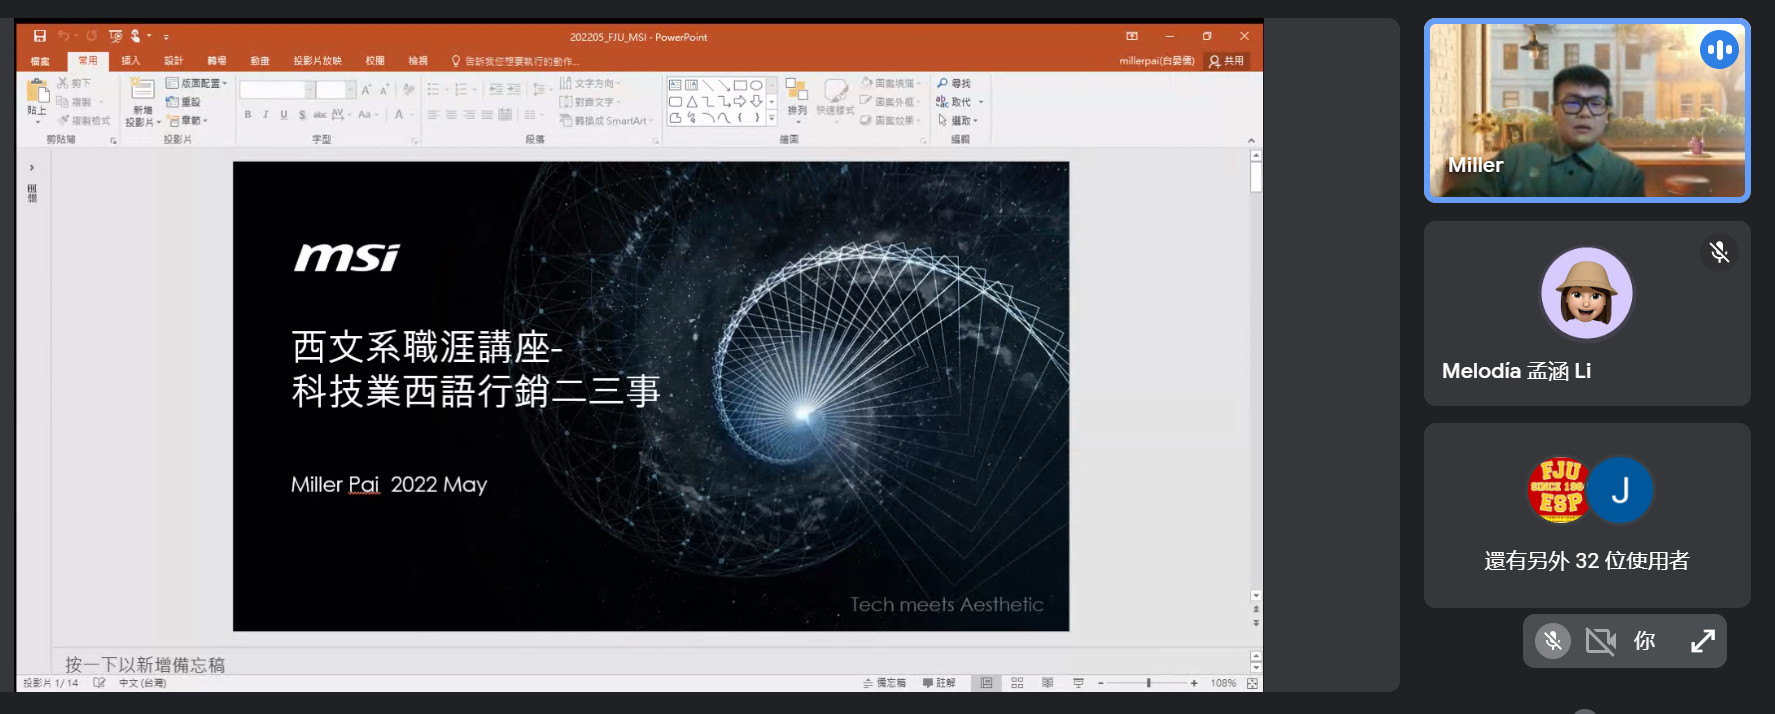Open the File (檔案) tab
The height and width of the screenshot is (714, 1775).
(x=40, y=61)
